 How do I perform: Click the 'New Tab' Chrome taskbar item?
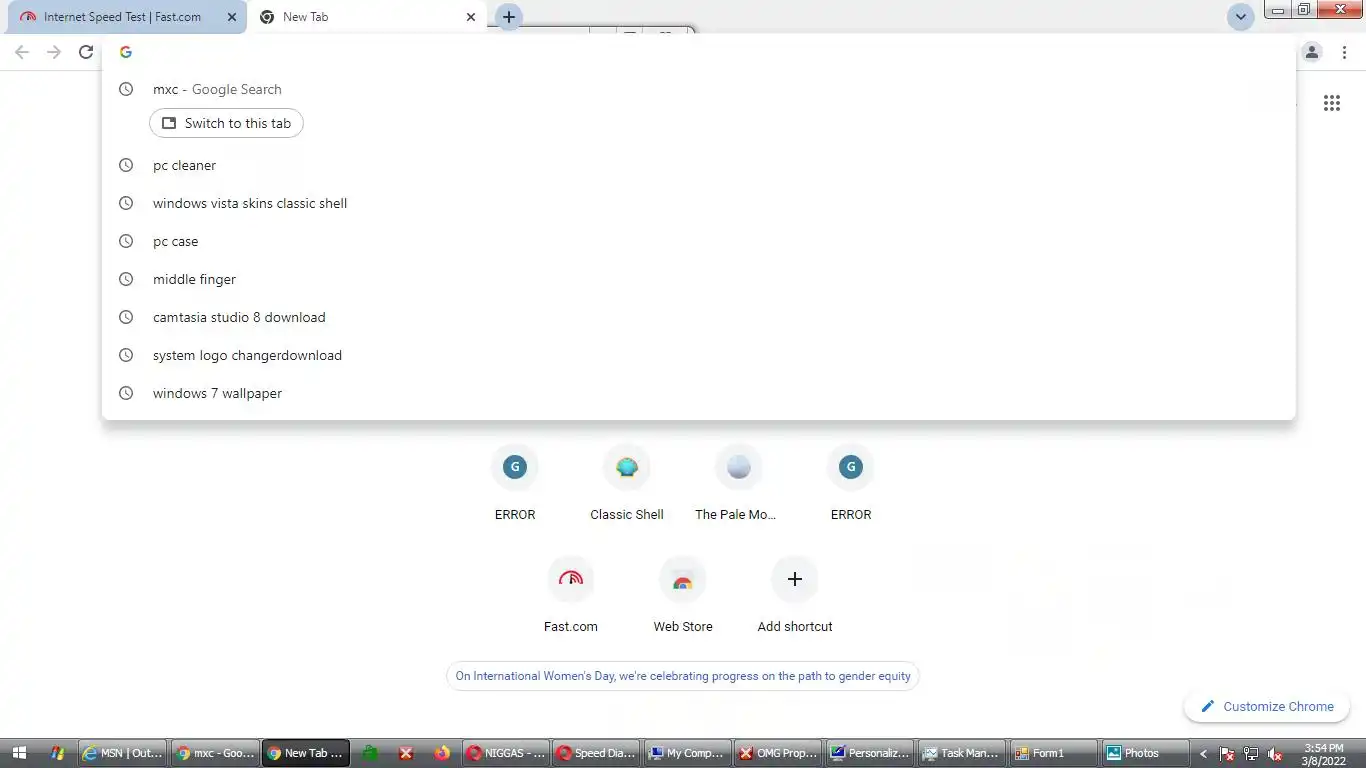pos(306,753)
